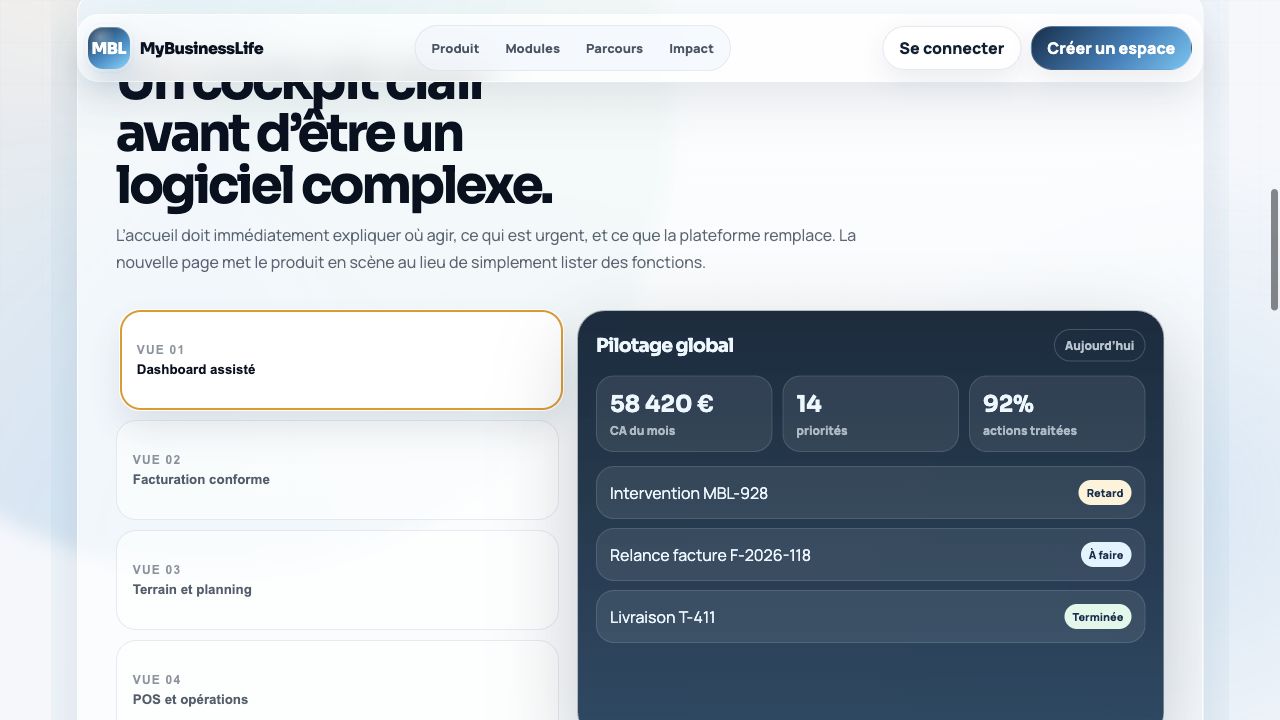Click the Retard status badge
The image size is (1280, 720).
click(x=1105, y=493)
